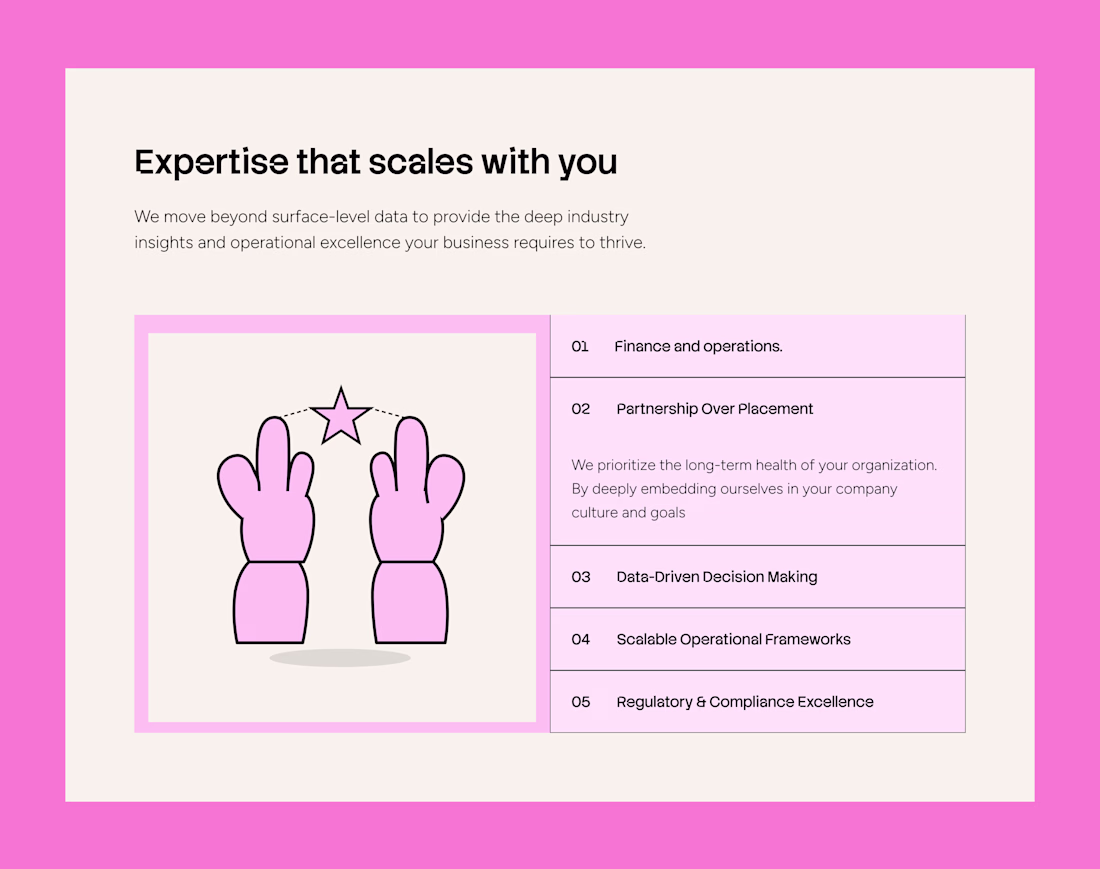Click the 05 number marker

[581, 702]
